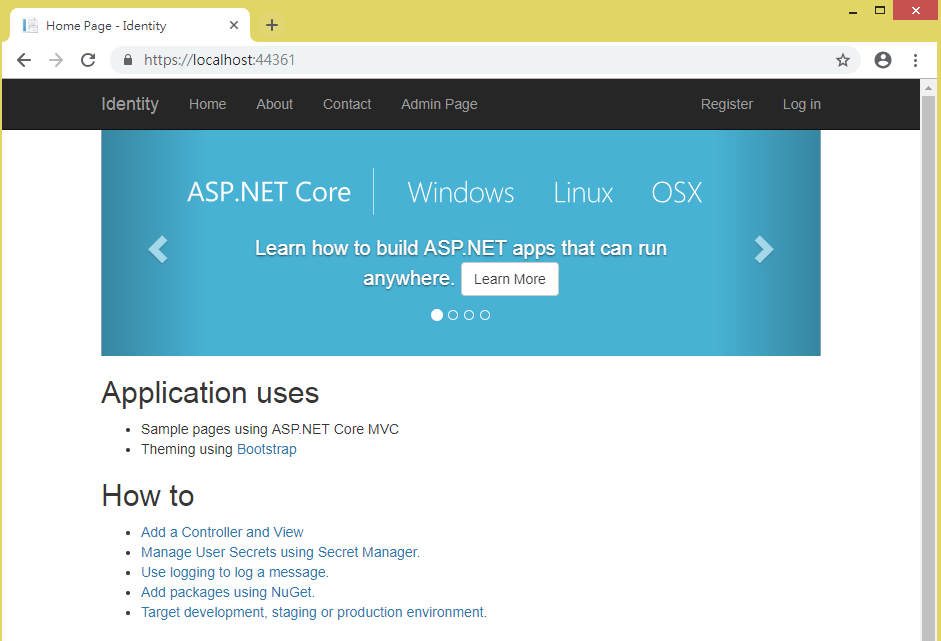
Task: Show the previous carousel slide arrow
Action: [x=158, y=249]
